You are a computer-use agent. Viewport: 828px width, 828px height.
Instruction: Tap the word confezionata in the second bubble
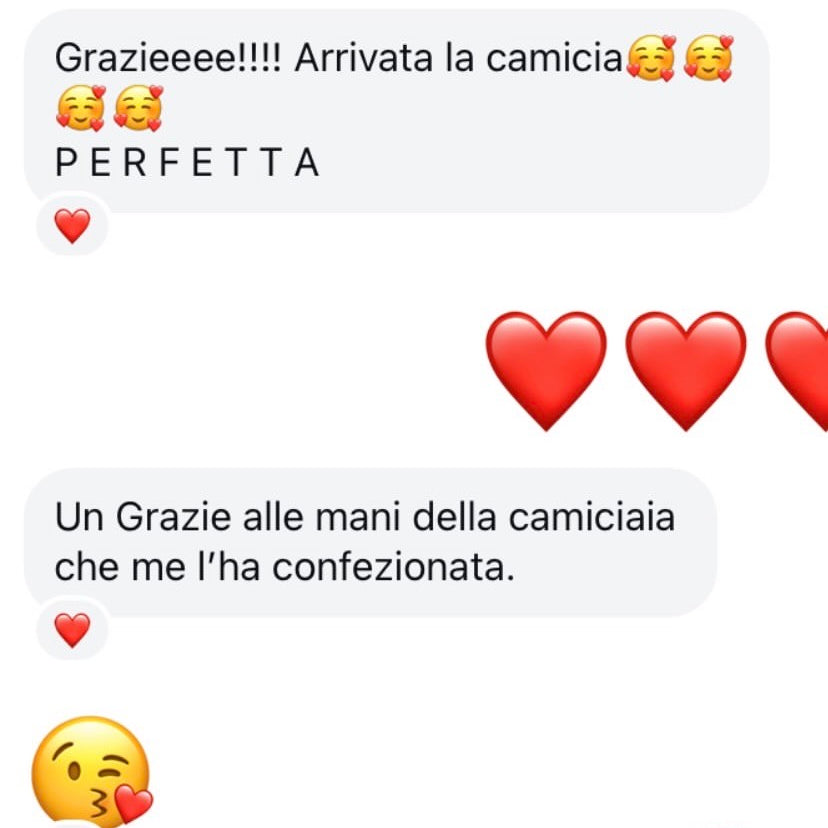pyautogui.click(x=393, y=568)
